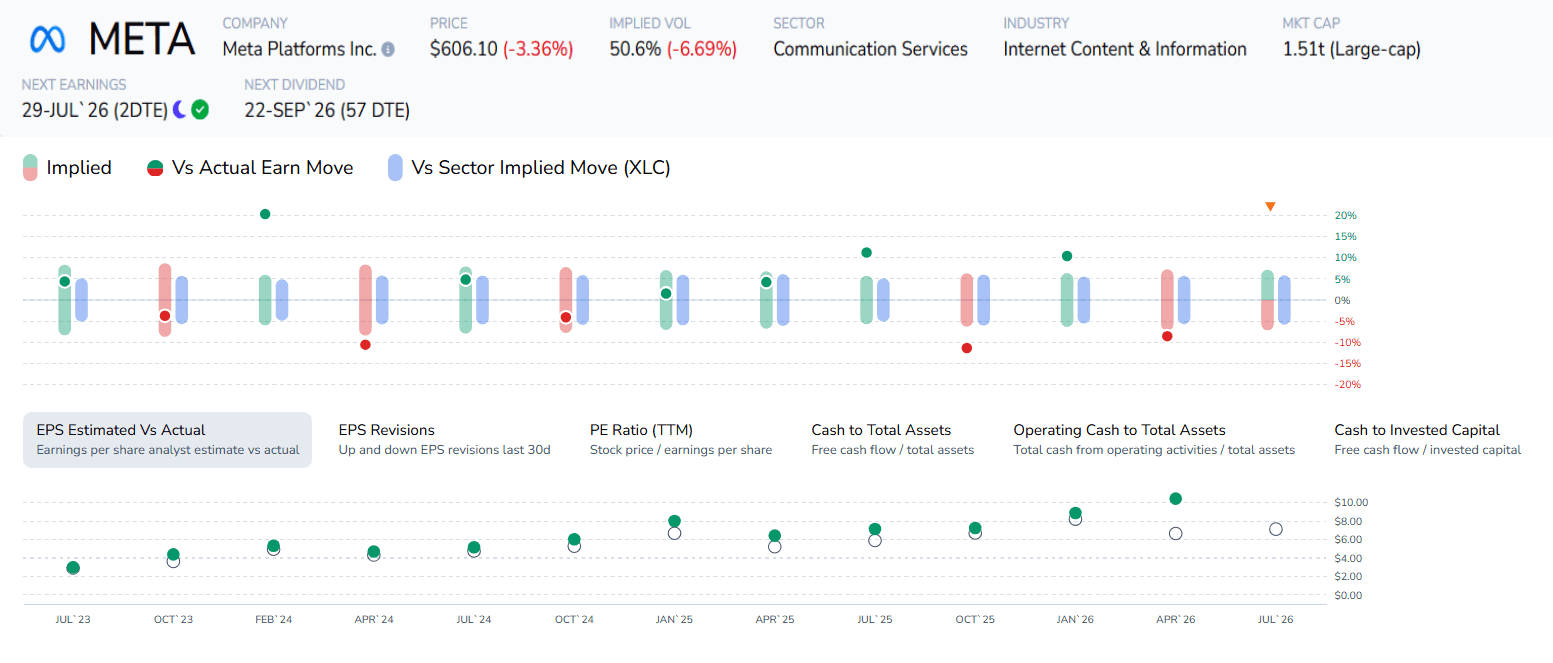The image size is (1553, 663).
Task: Toggle the Vs Actual Earn Move legend
Action: click(250, 168)
